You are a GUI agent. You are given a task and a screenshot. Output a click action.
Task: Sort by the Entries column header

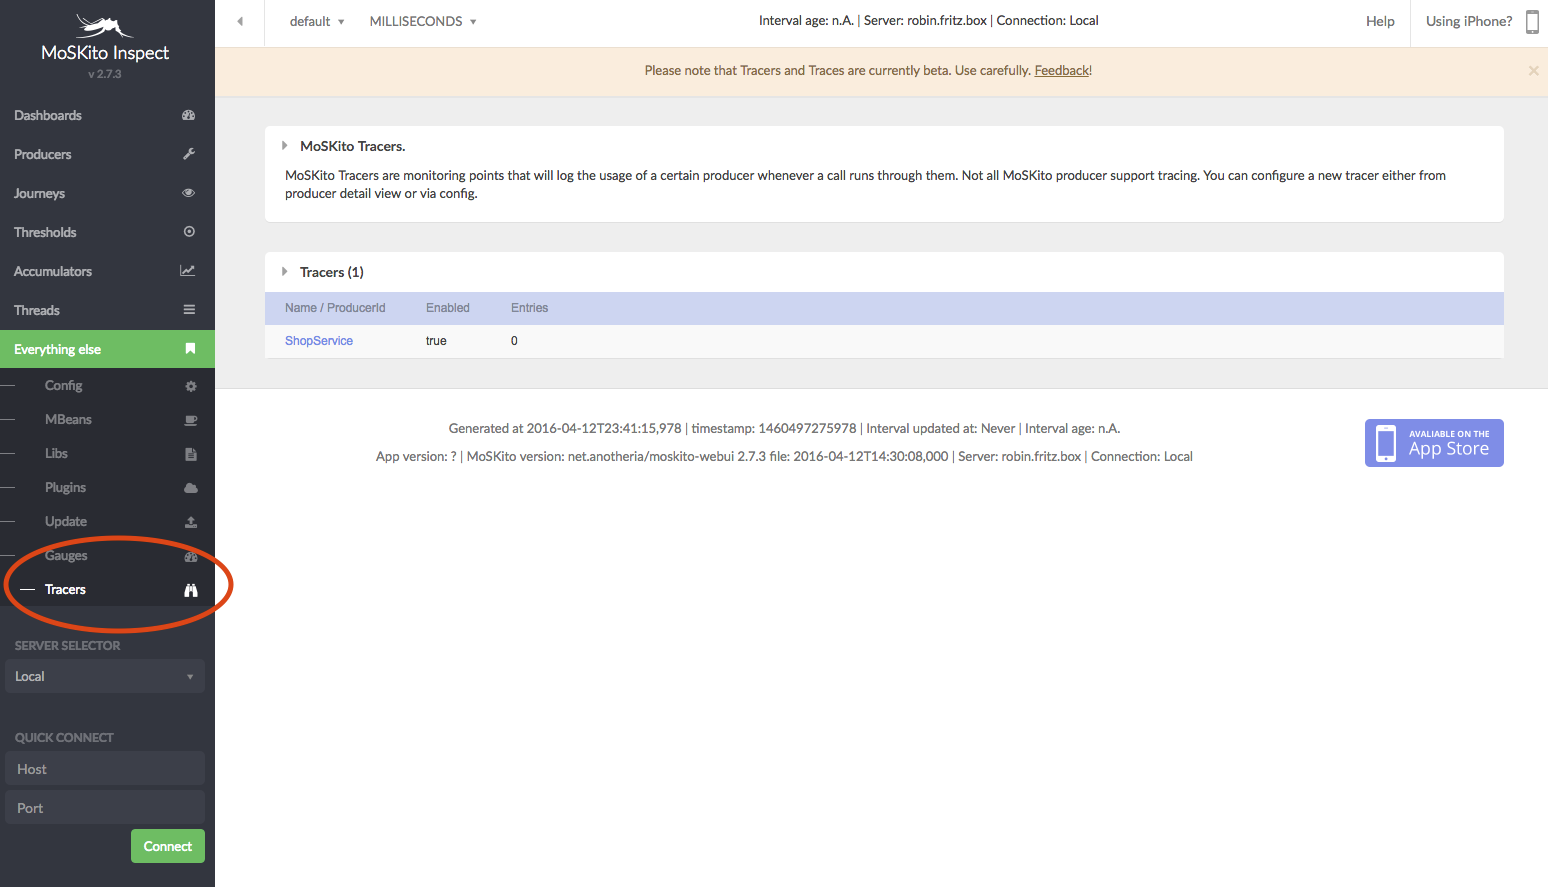[x=529, y=308]
